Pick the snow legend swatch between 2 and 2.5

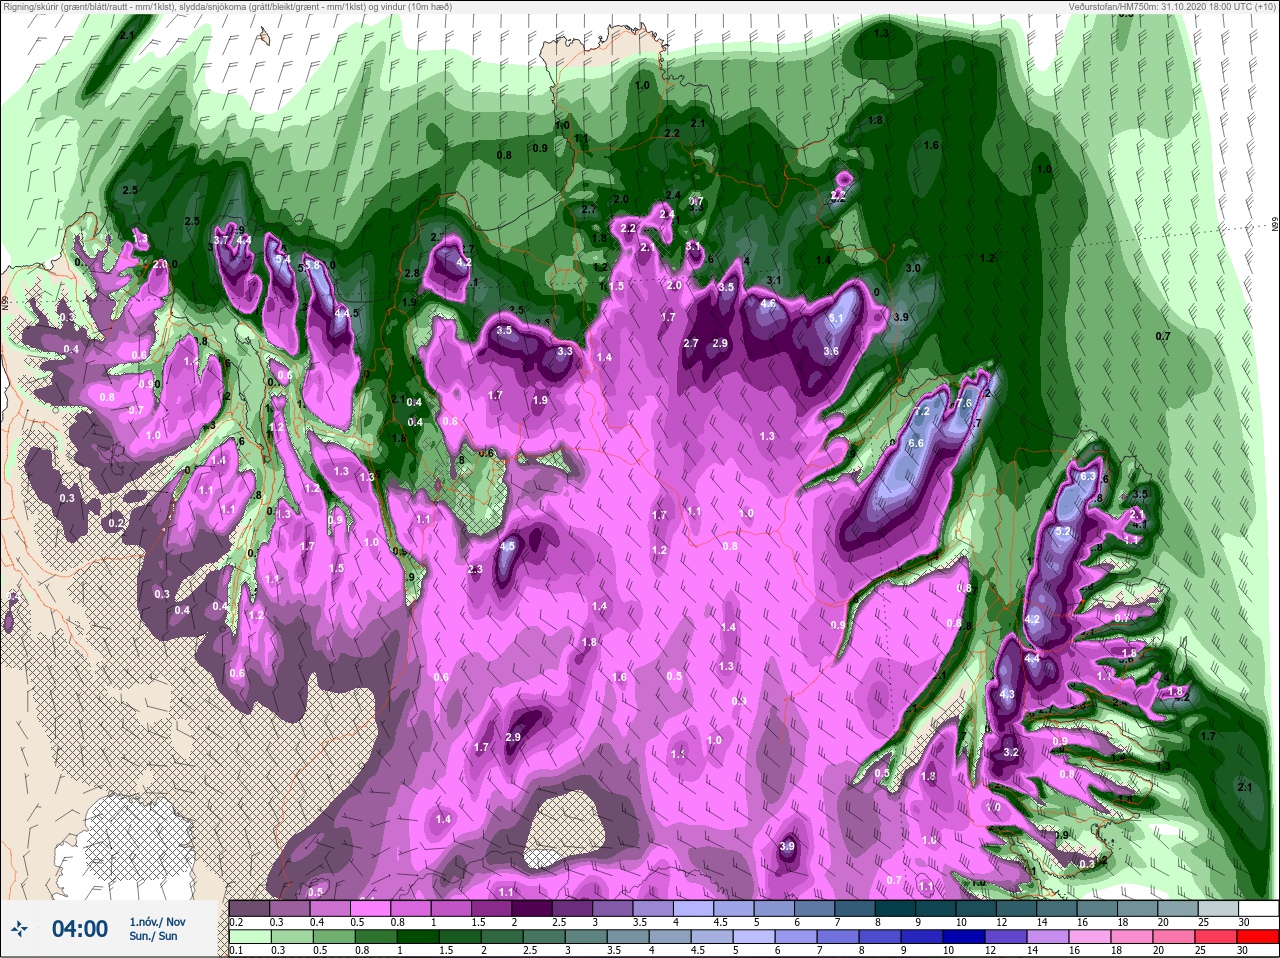[x=532, y=909]
